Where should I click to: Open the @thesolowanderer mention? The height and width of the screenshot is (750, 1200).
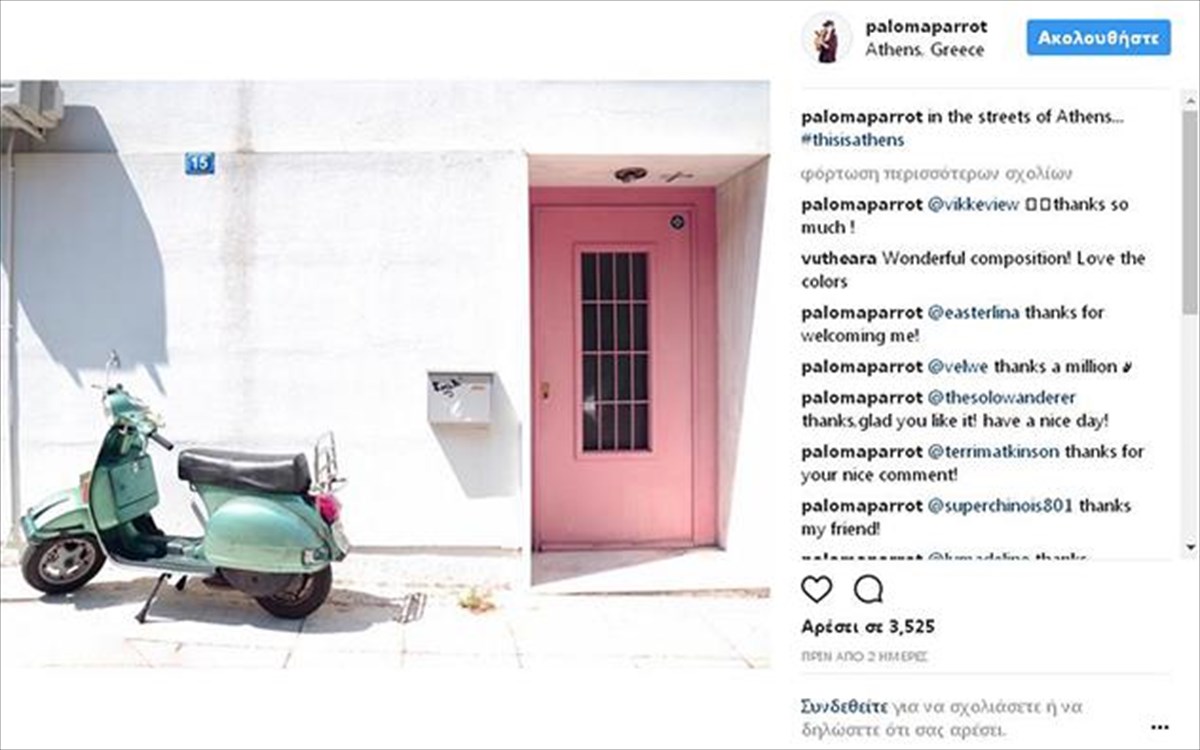point(1002,397)
